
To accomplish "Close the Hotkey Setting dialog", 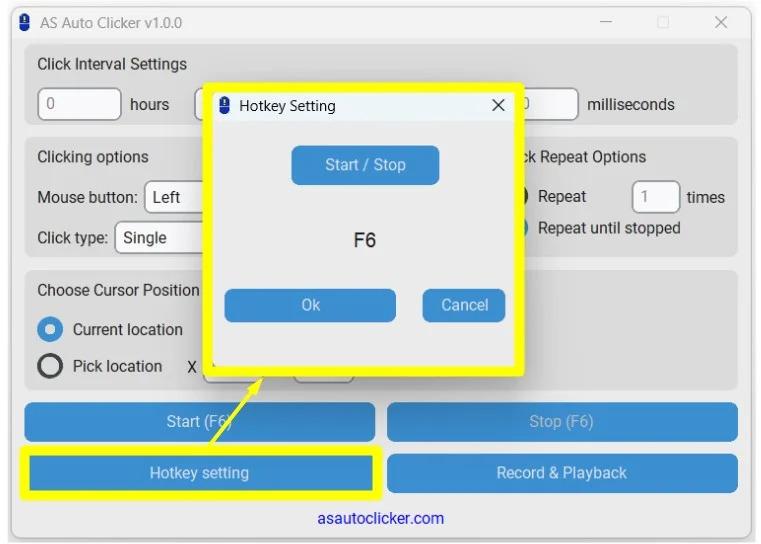I will (x=498, y=105).
